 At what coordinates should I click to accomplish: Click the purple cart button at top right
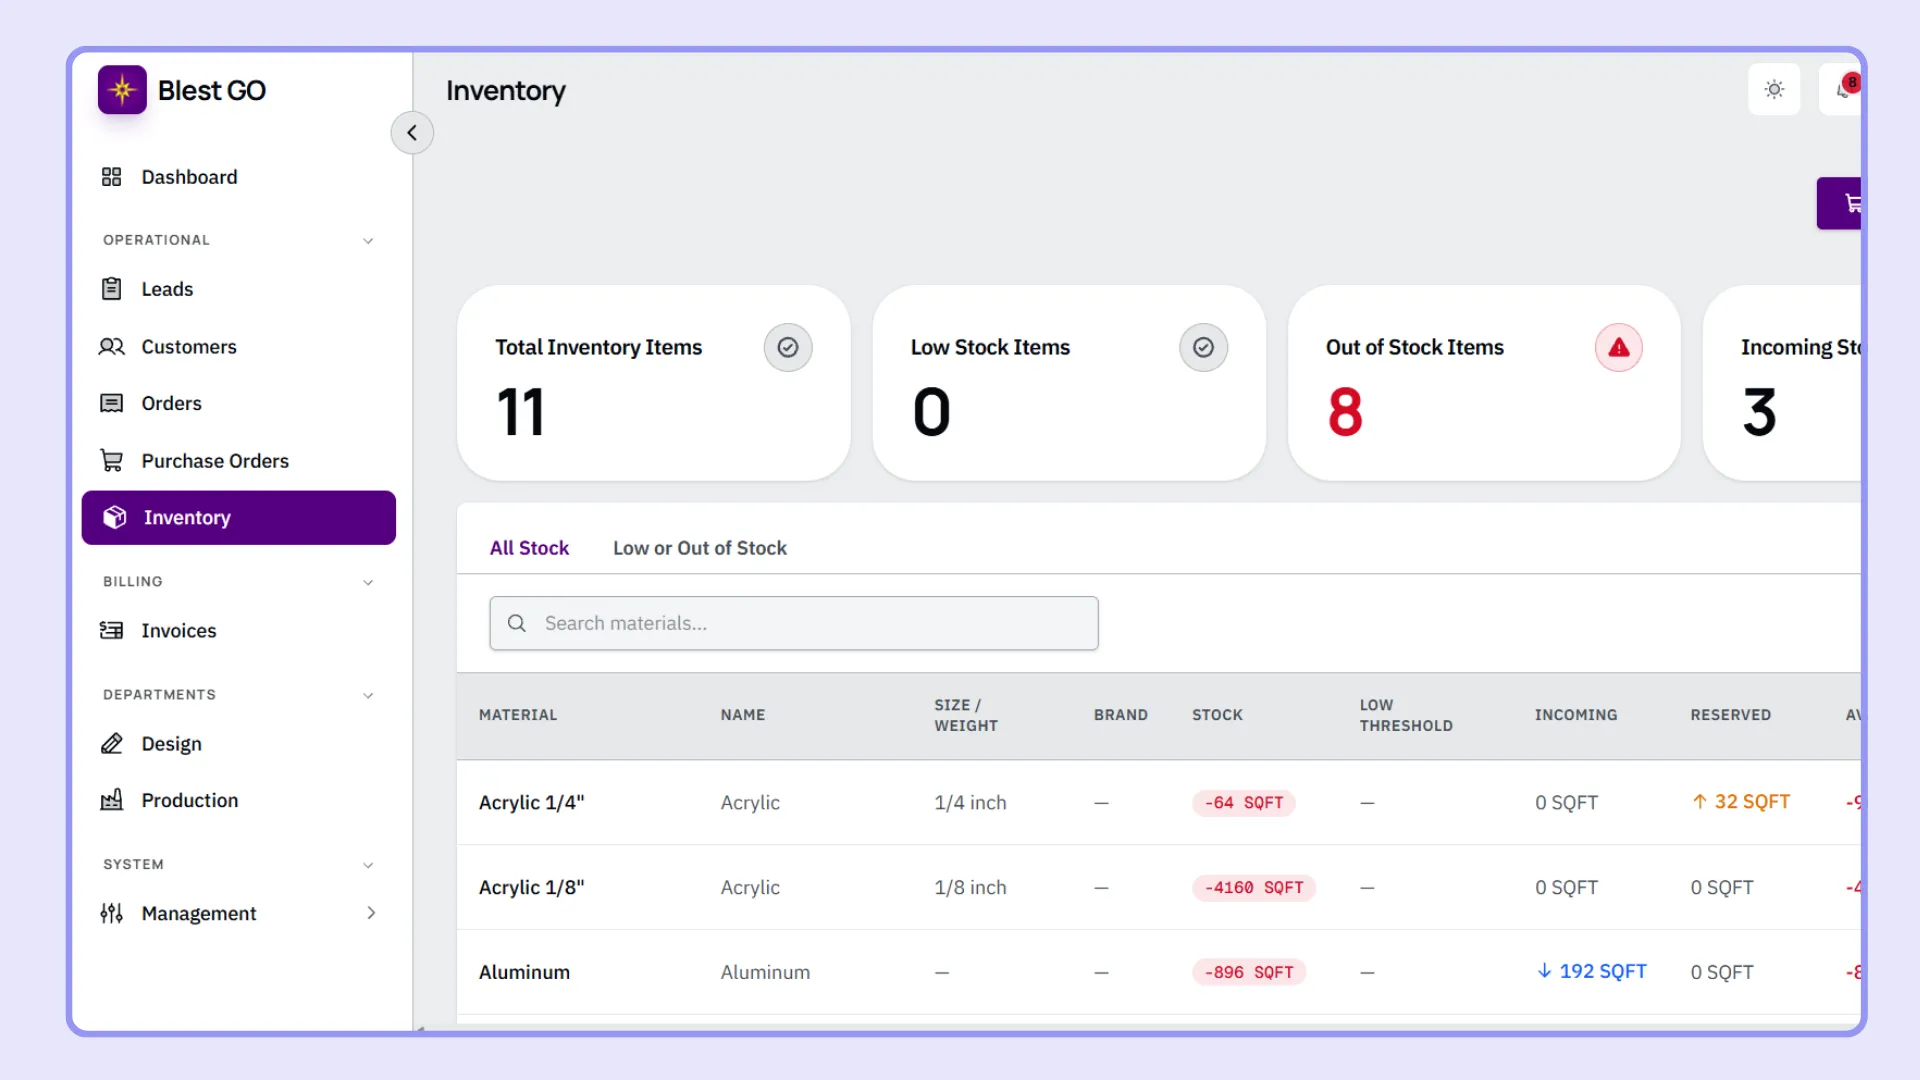(x=1840, y=203)
